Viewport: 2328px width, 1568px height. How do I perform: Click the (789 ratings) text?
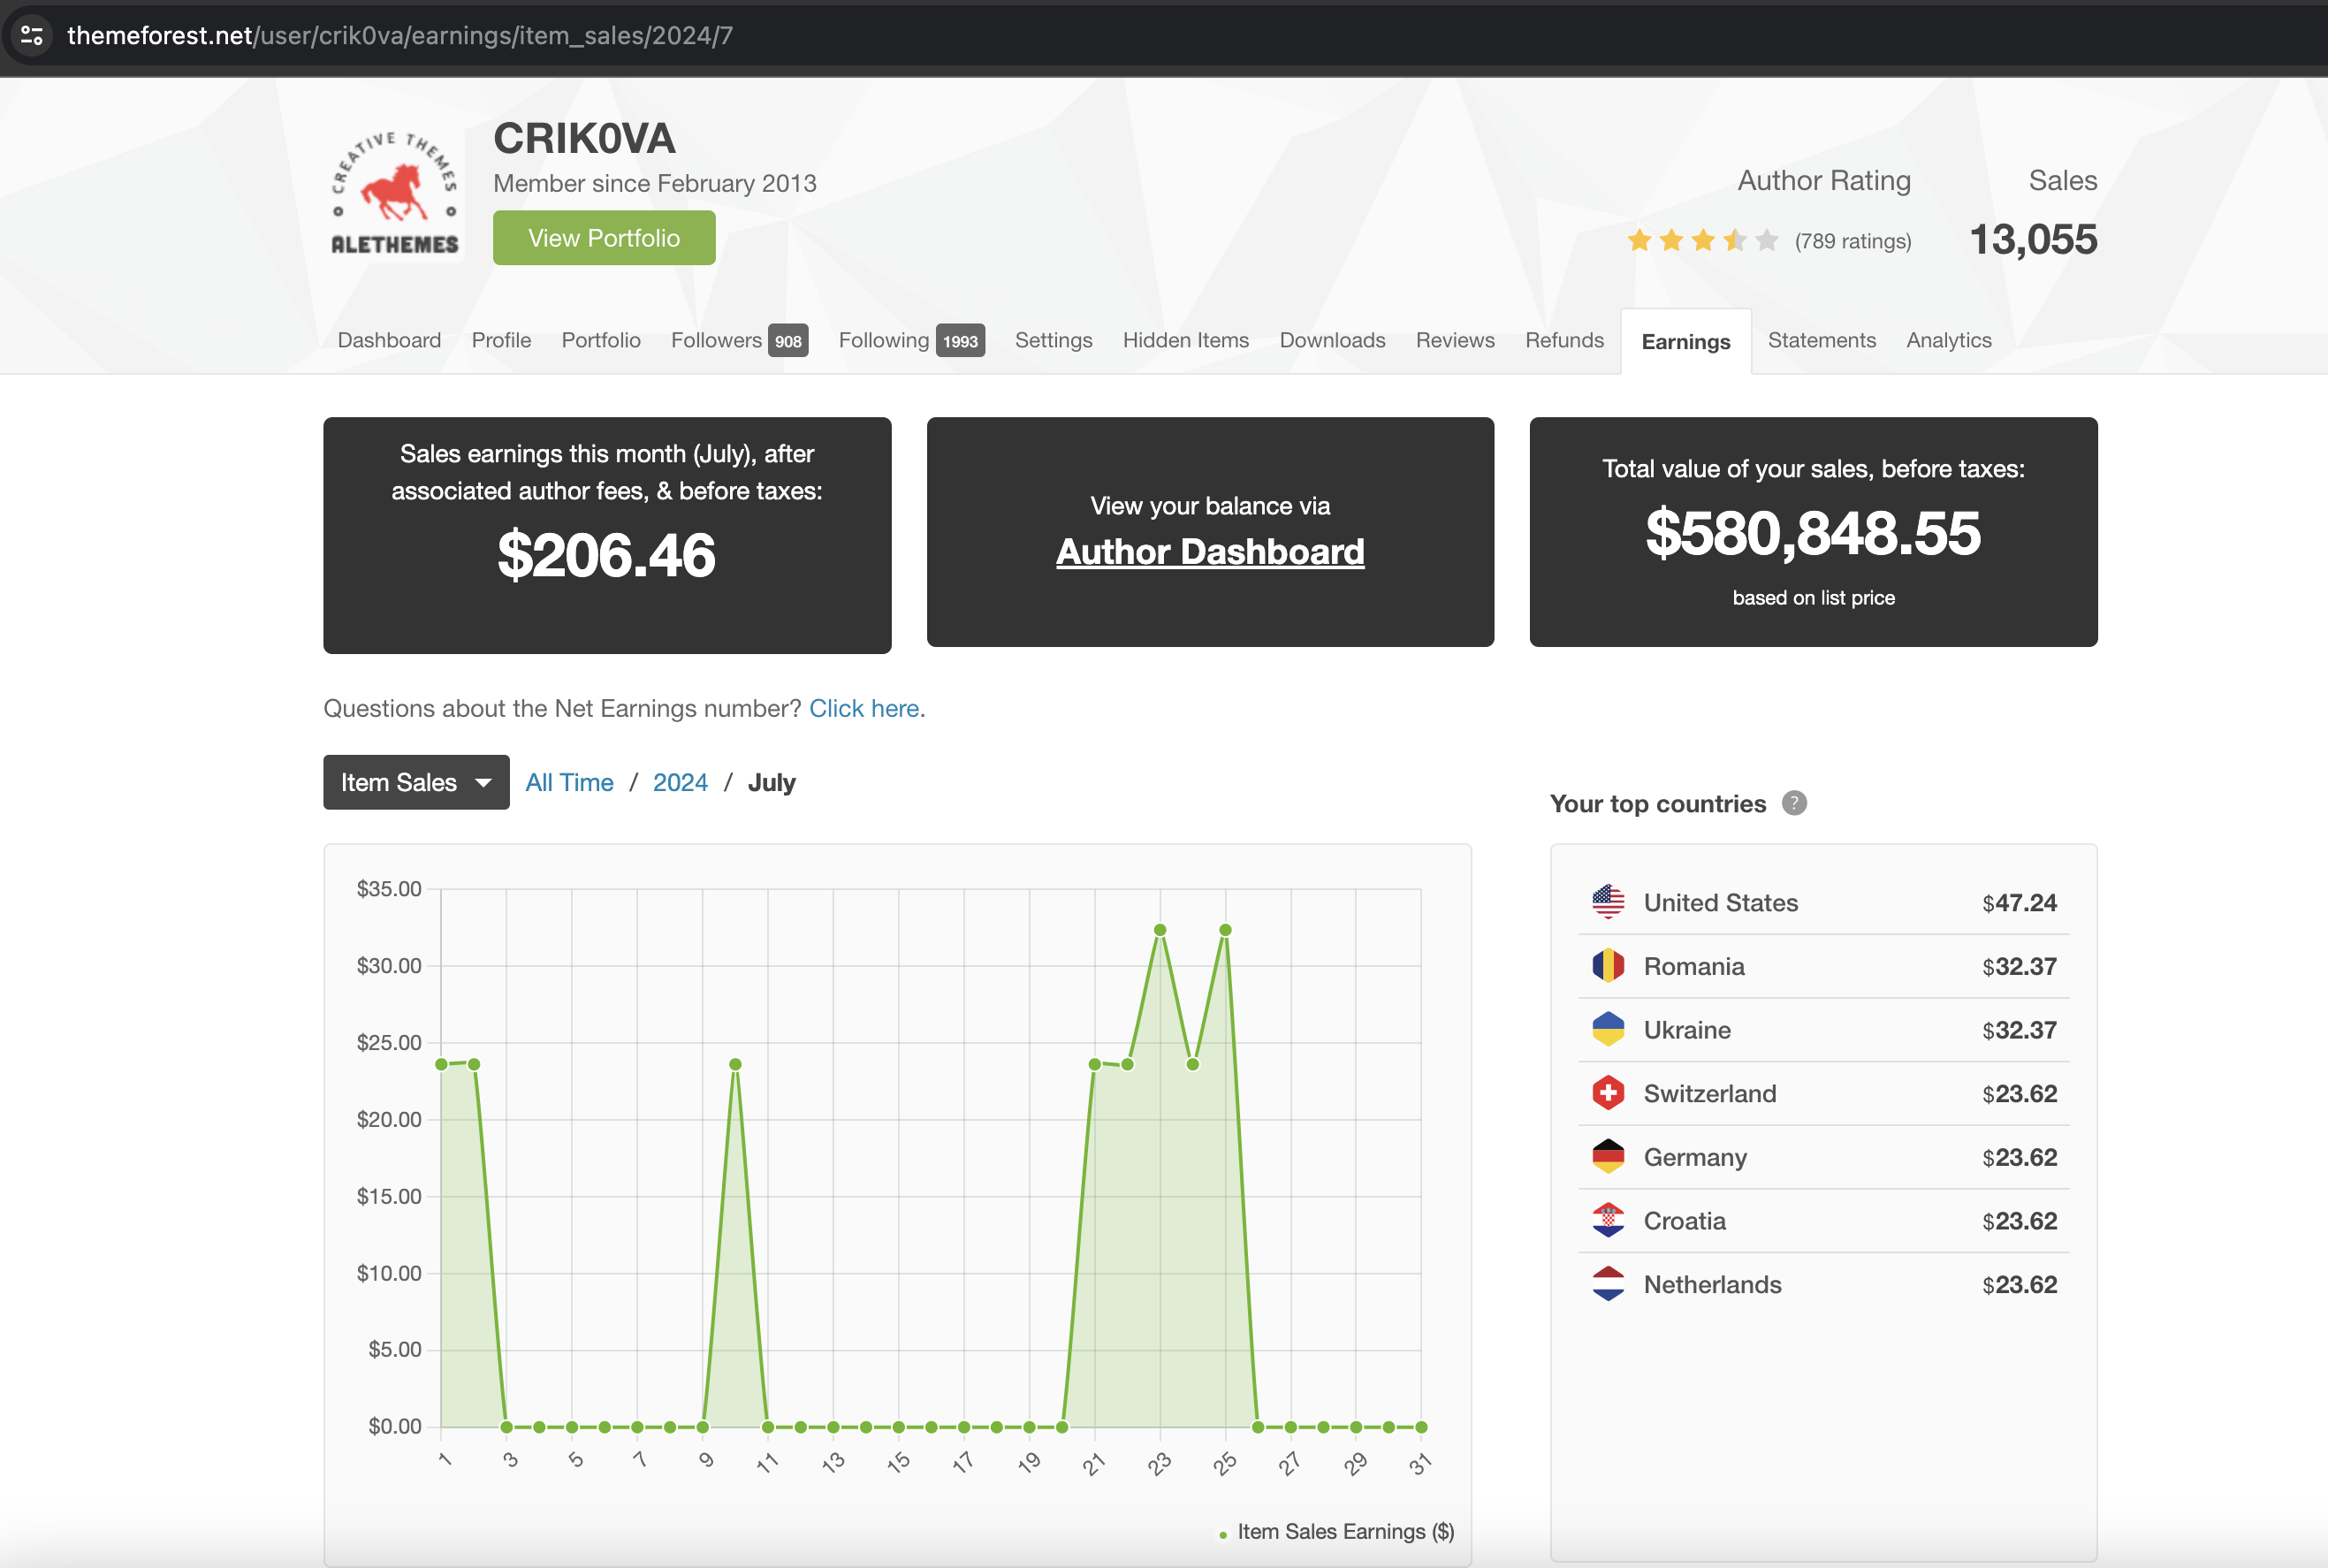point(1852,241)
